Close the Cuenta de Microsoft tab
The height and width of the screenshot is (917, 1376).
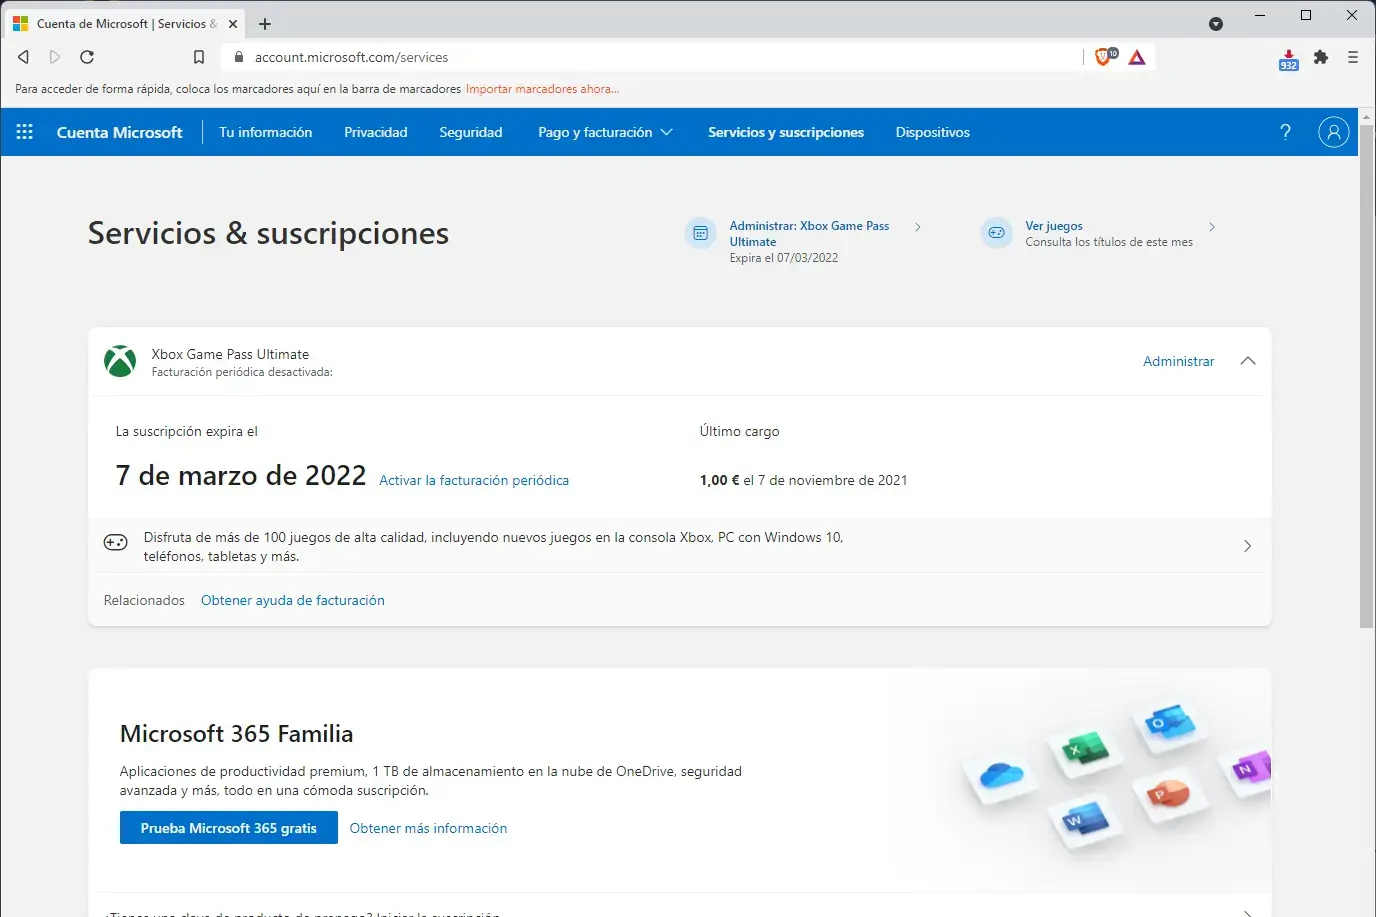233,23
